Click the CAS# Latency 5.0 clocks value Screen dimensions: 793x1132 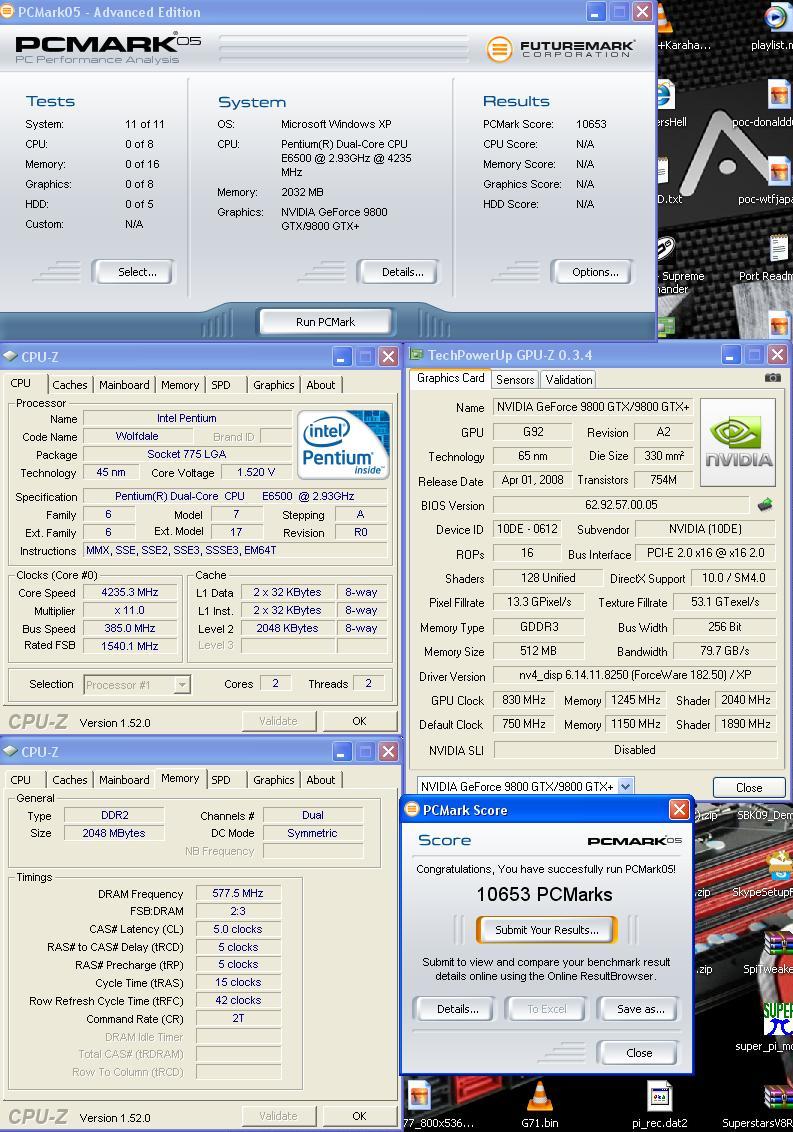pyautogui.click(x=238, y=929)
